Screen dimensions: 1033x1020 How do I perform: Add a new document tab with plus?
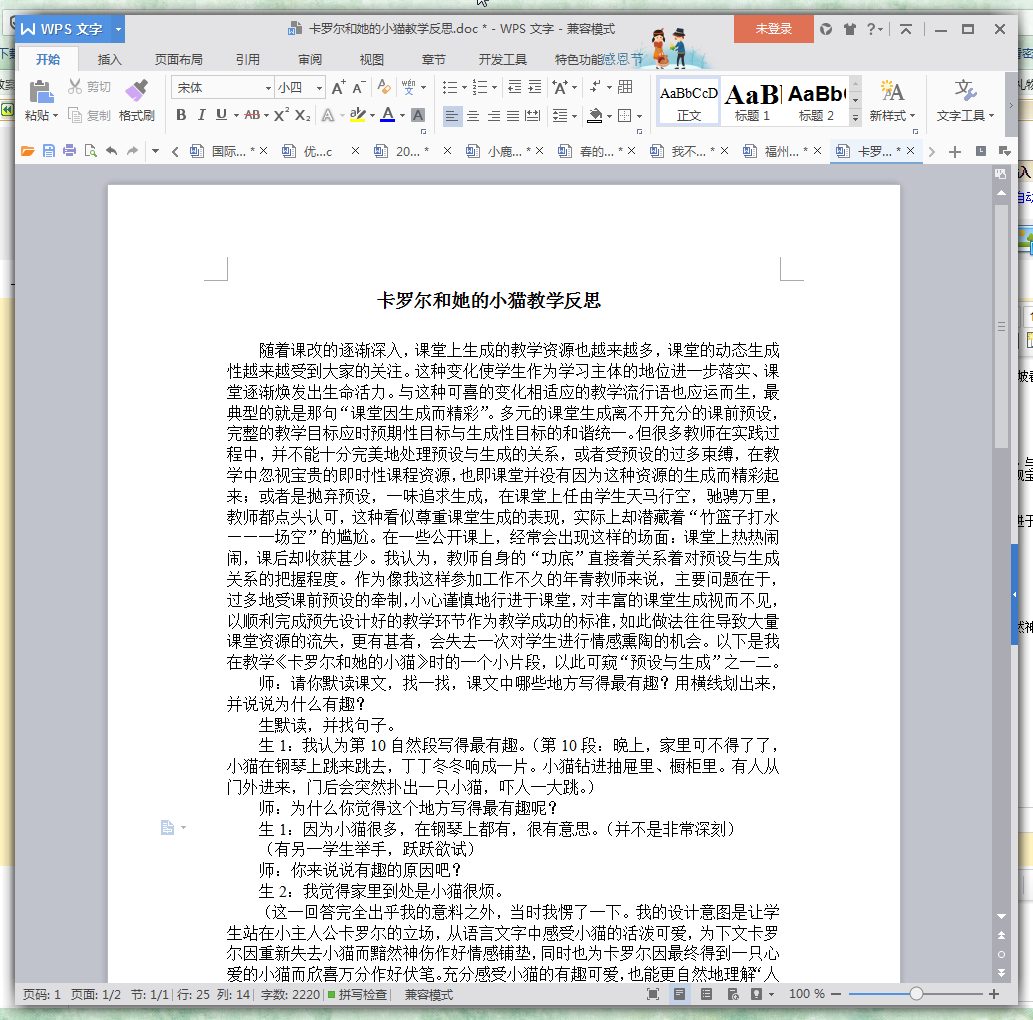pyautogui.click(x=955, y=152)
